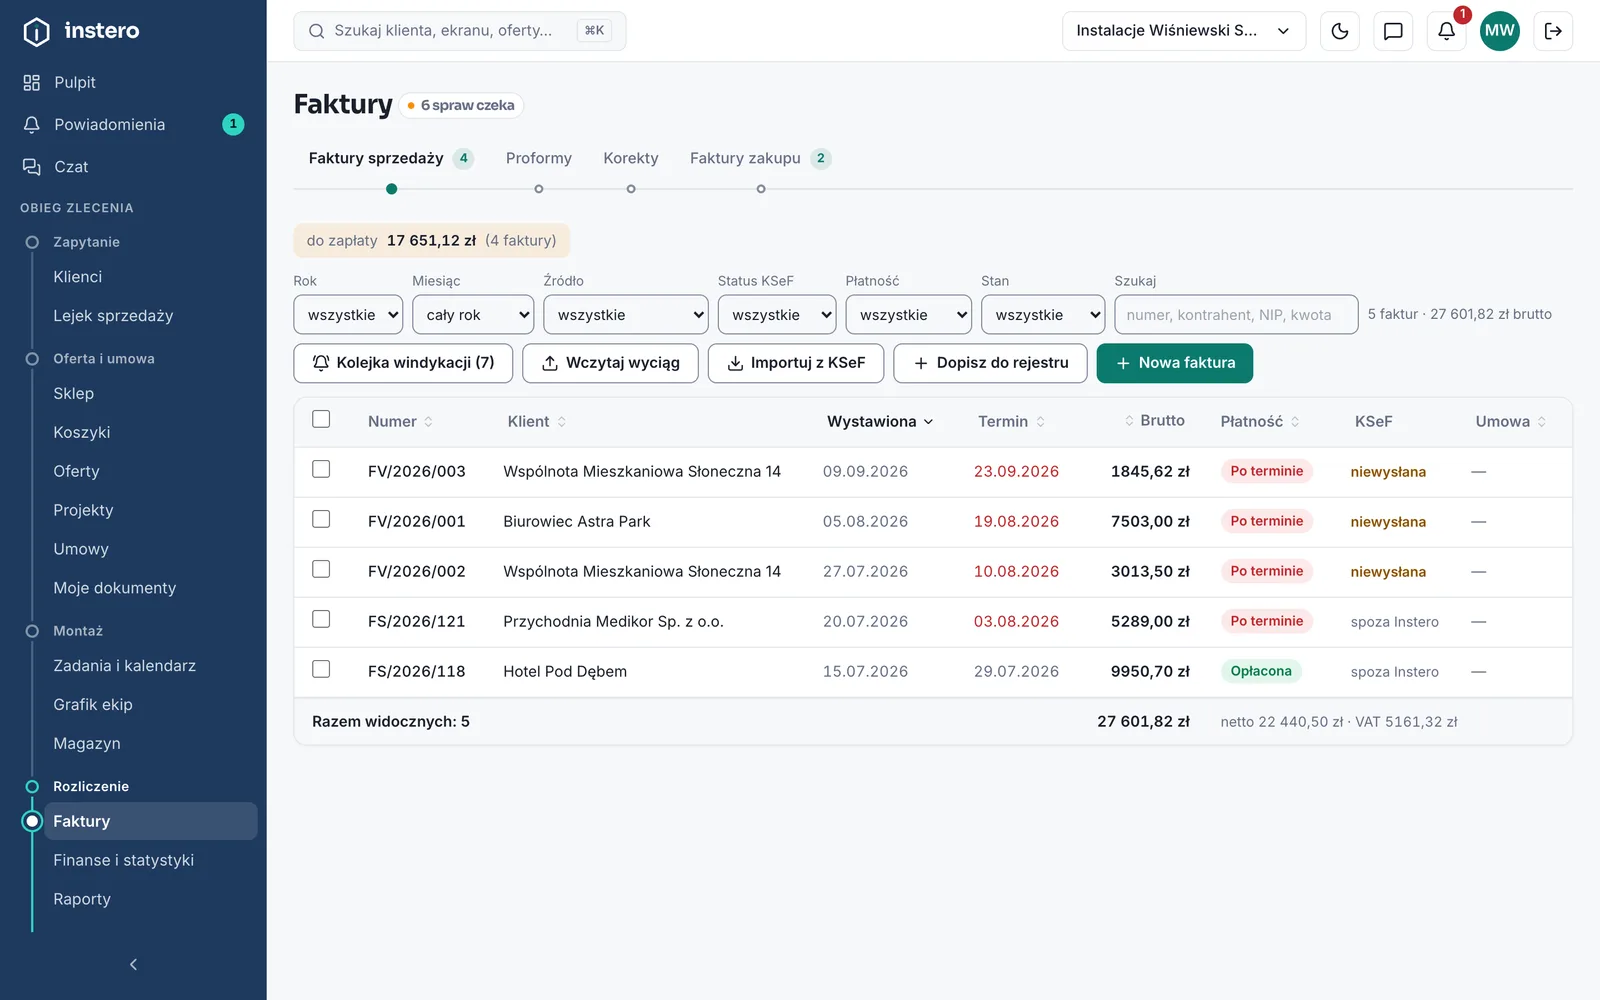Open MW user avatar
Image resolution: width=1600 pixels, height=1000 pixels.
click(1499, 31)
